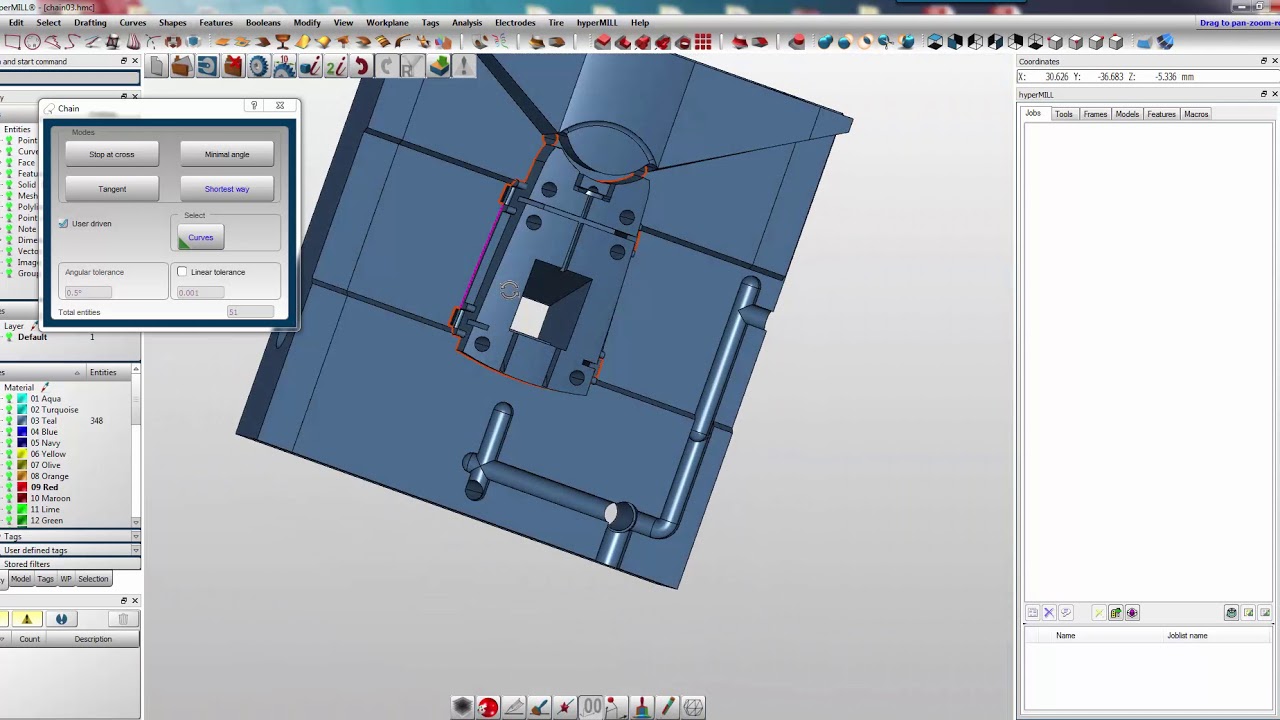Click the 11 Lime color swatch
1280x720 pixels.
point(22,509)
